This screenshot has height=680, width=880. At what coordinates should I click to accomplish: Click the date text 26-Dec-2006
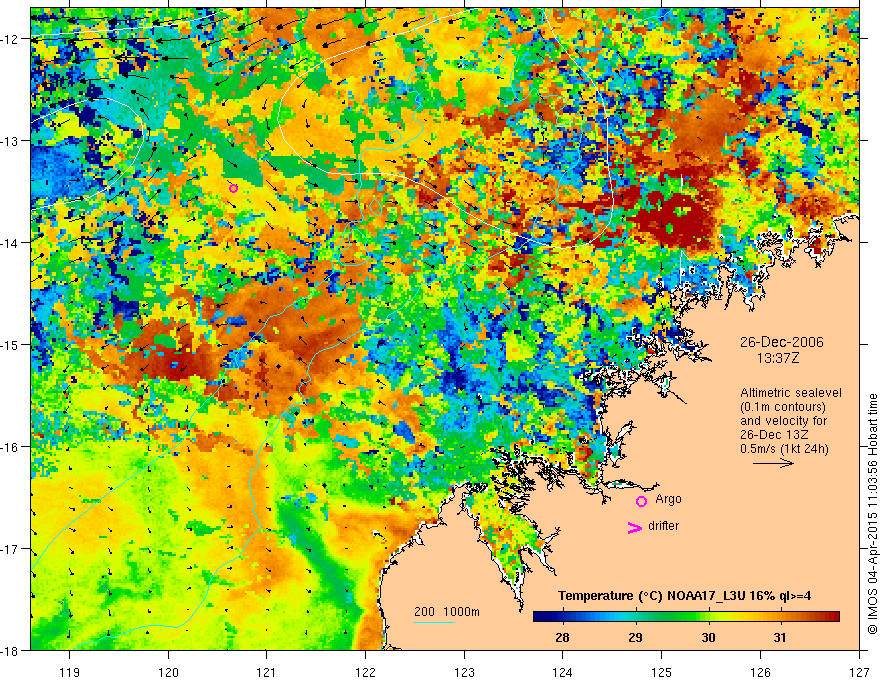pyautogui.click(x=782, y=342)
